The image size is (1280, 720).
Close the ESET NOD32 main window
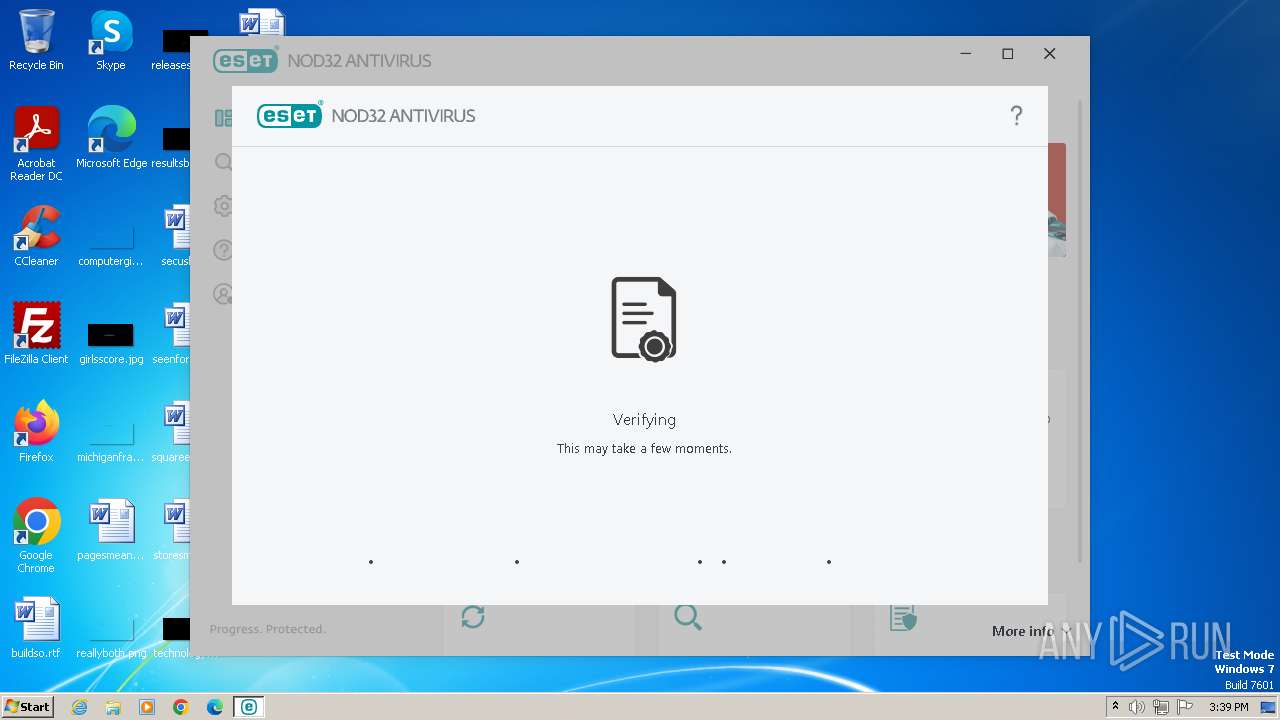coord(1049,54)
